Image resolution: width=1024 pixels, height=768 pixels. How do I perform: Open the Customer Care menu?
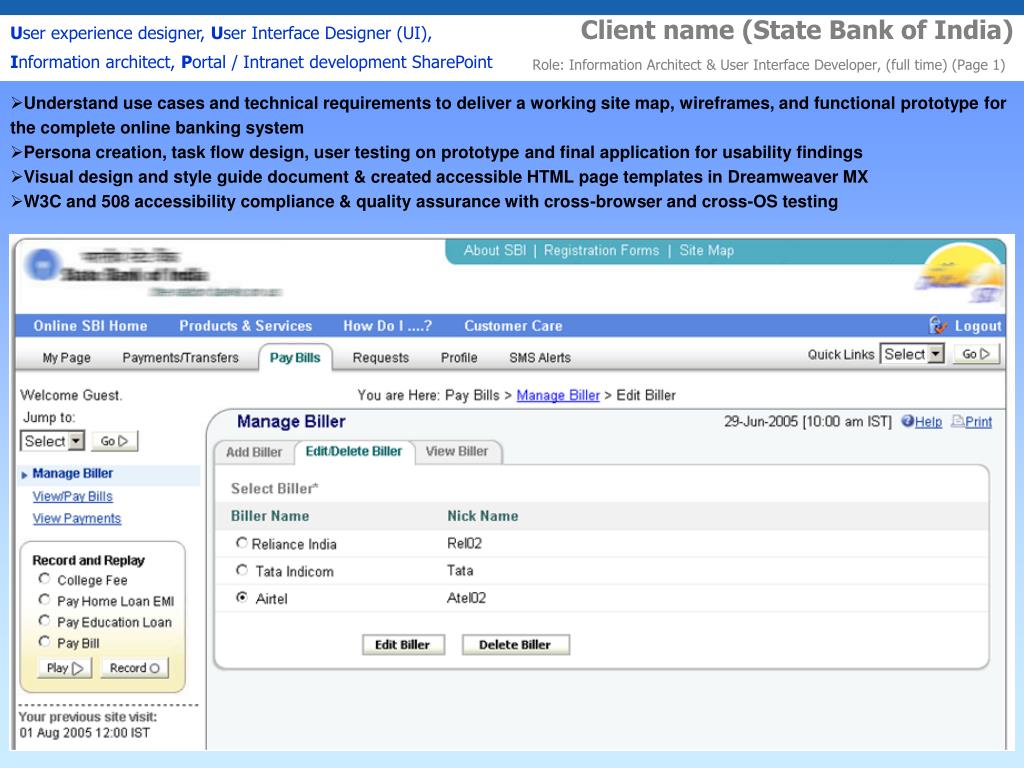pos(513,326)
